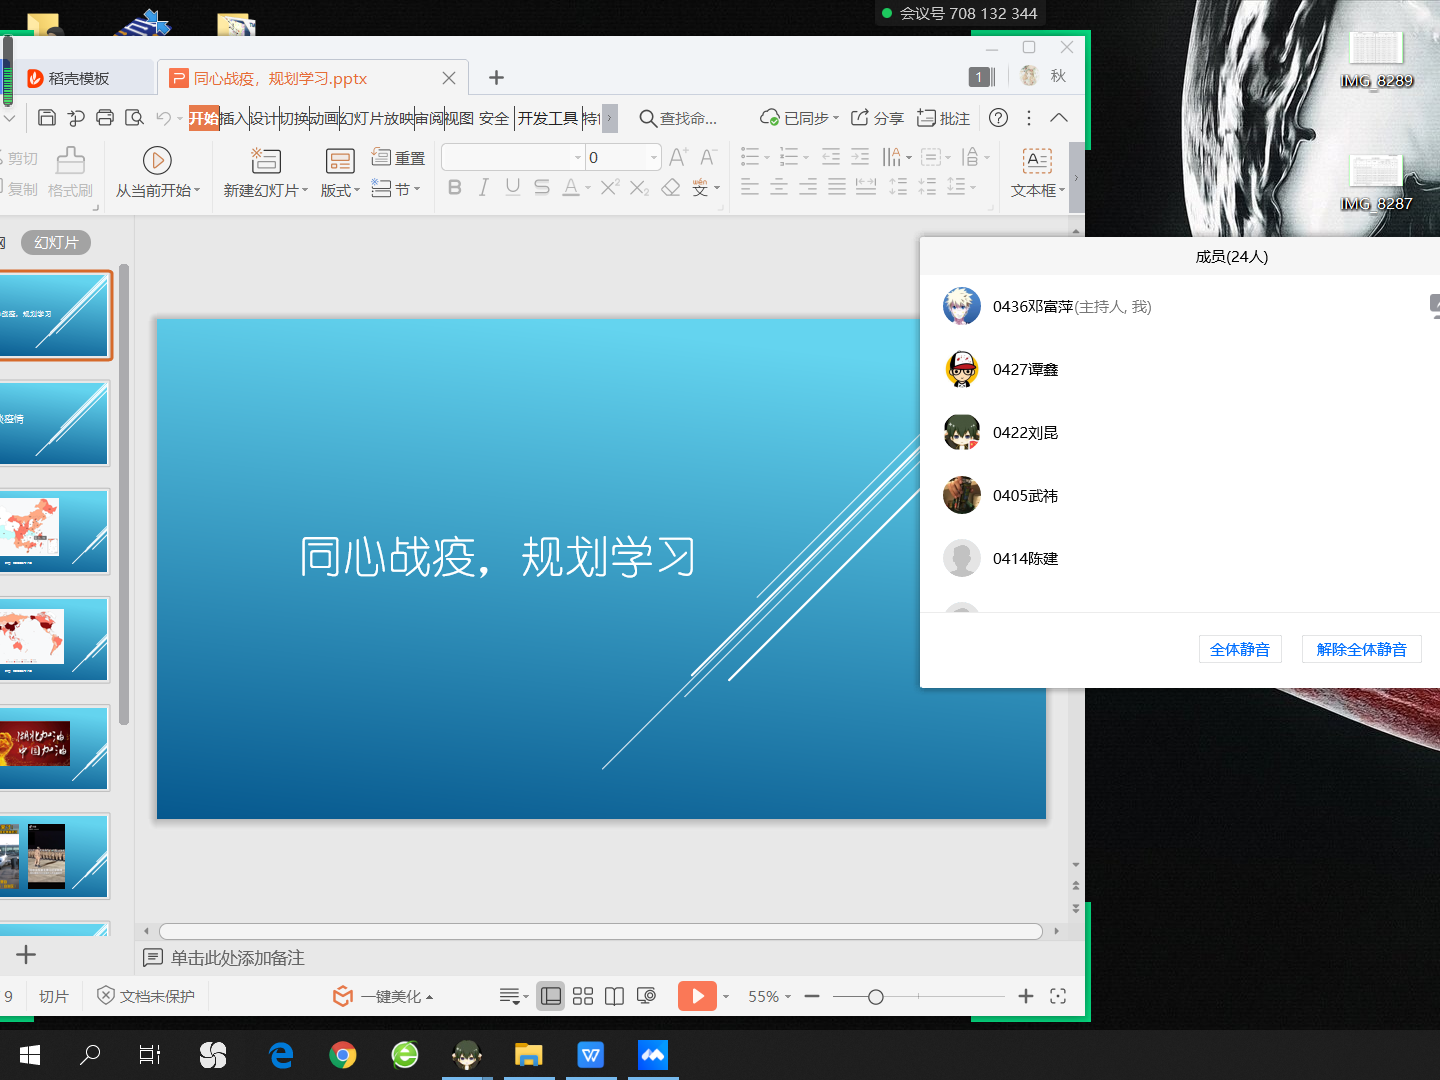Switch to reading view book icon
The height and width of the screenshot is (1080, 1440).
coord(614,996)
